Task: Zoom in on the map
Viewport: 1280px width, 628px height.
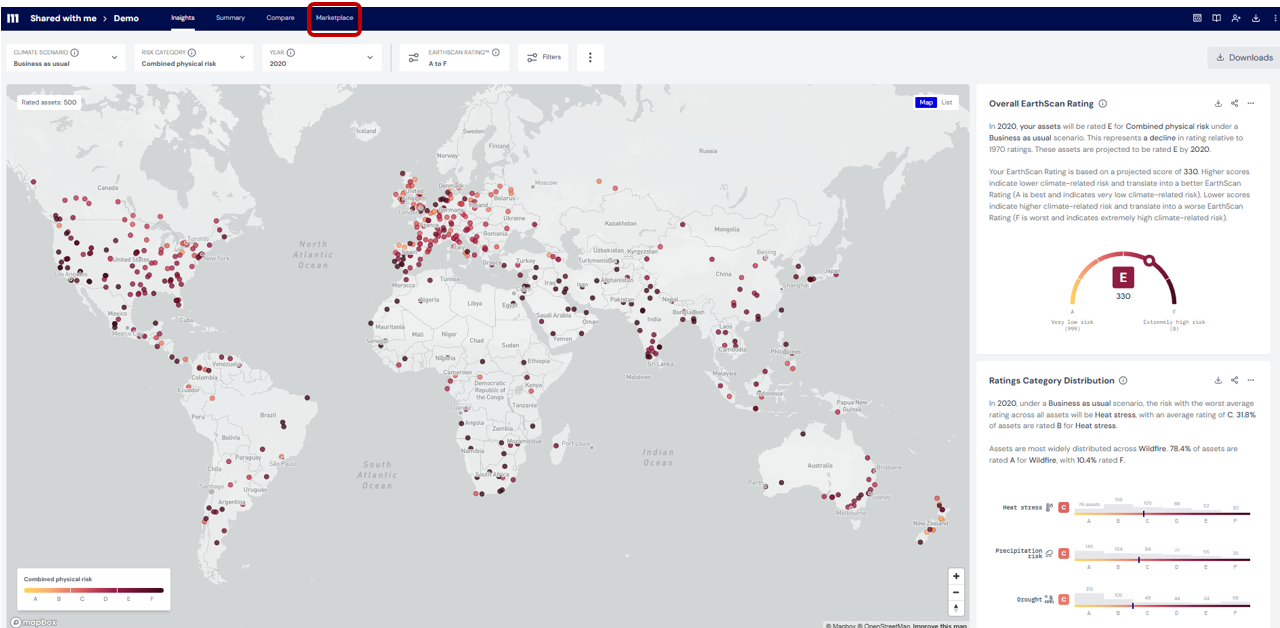Action: tap(956, 576)
